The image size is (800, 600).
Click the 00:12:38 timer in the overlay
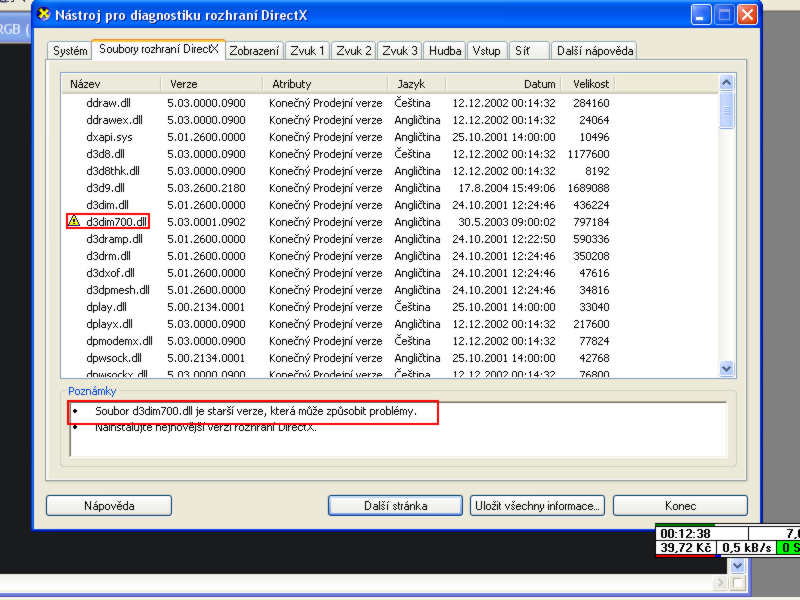point(685,534)
